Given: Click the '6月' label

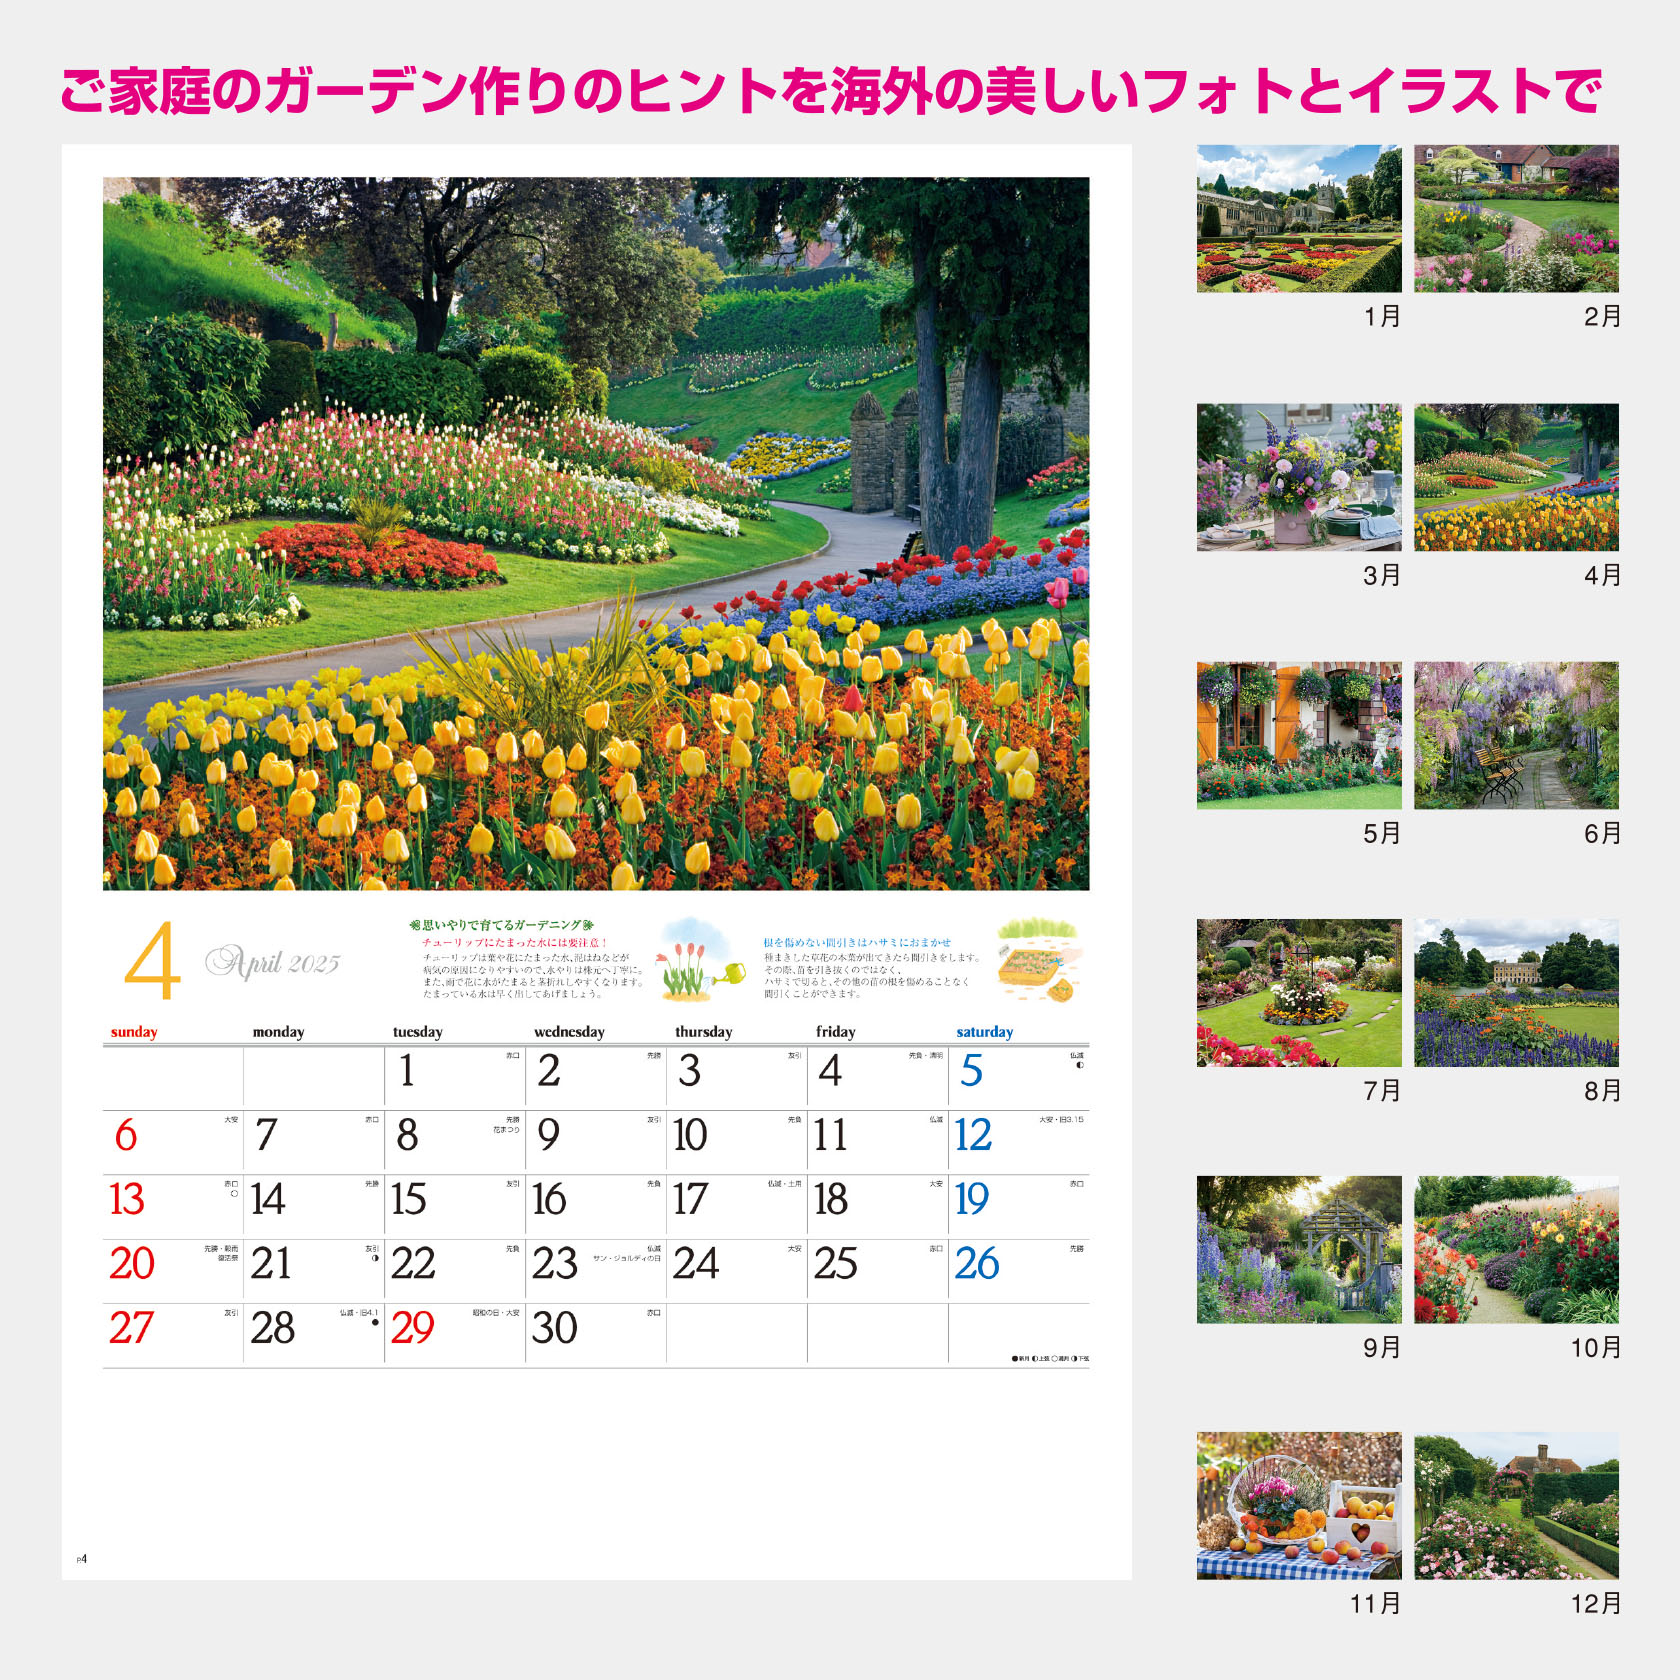Looking at the screenshot, I should (x=1602, y=833).
